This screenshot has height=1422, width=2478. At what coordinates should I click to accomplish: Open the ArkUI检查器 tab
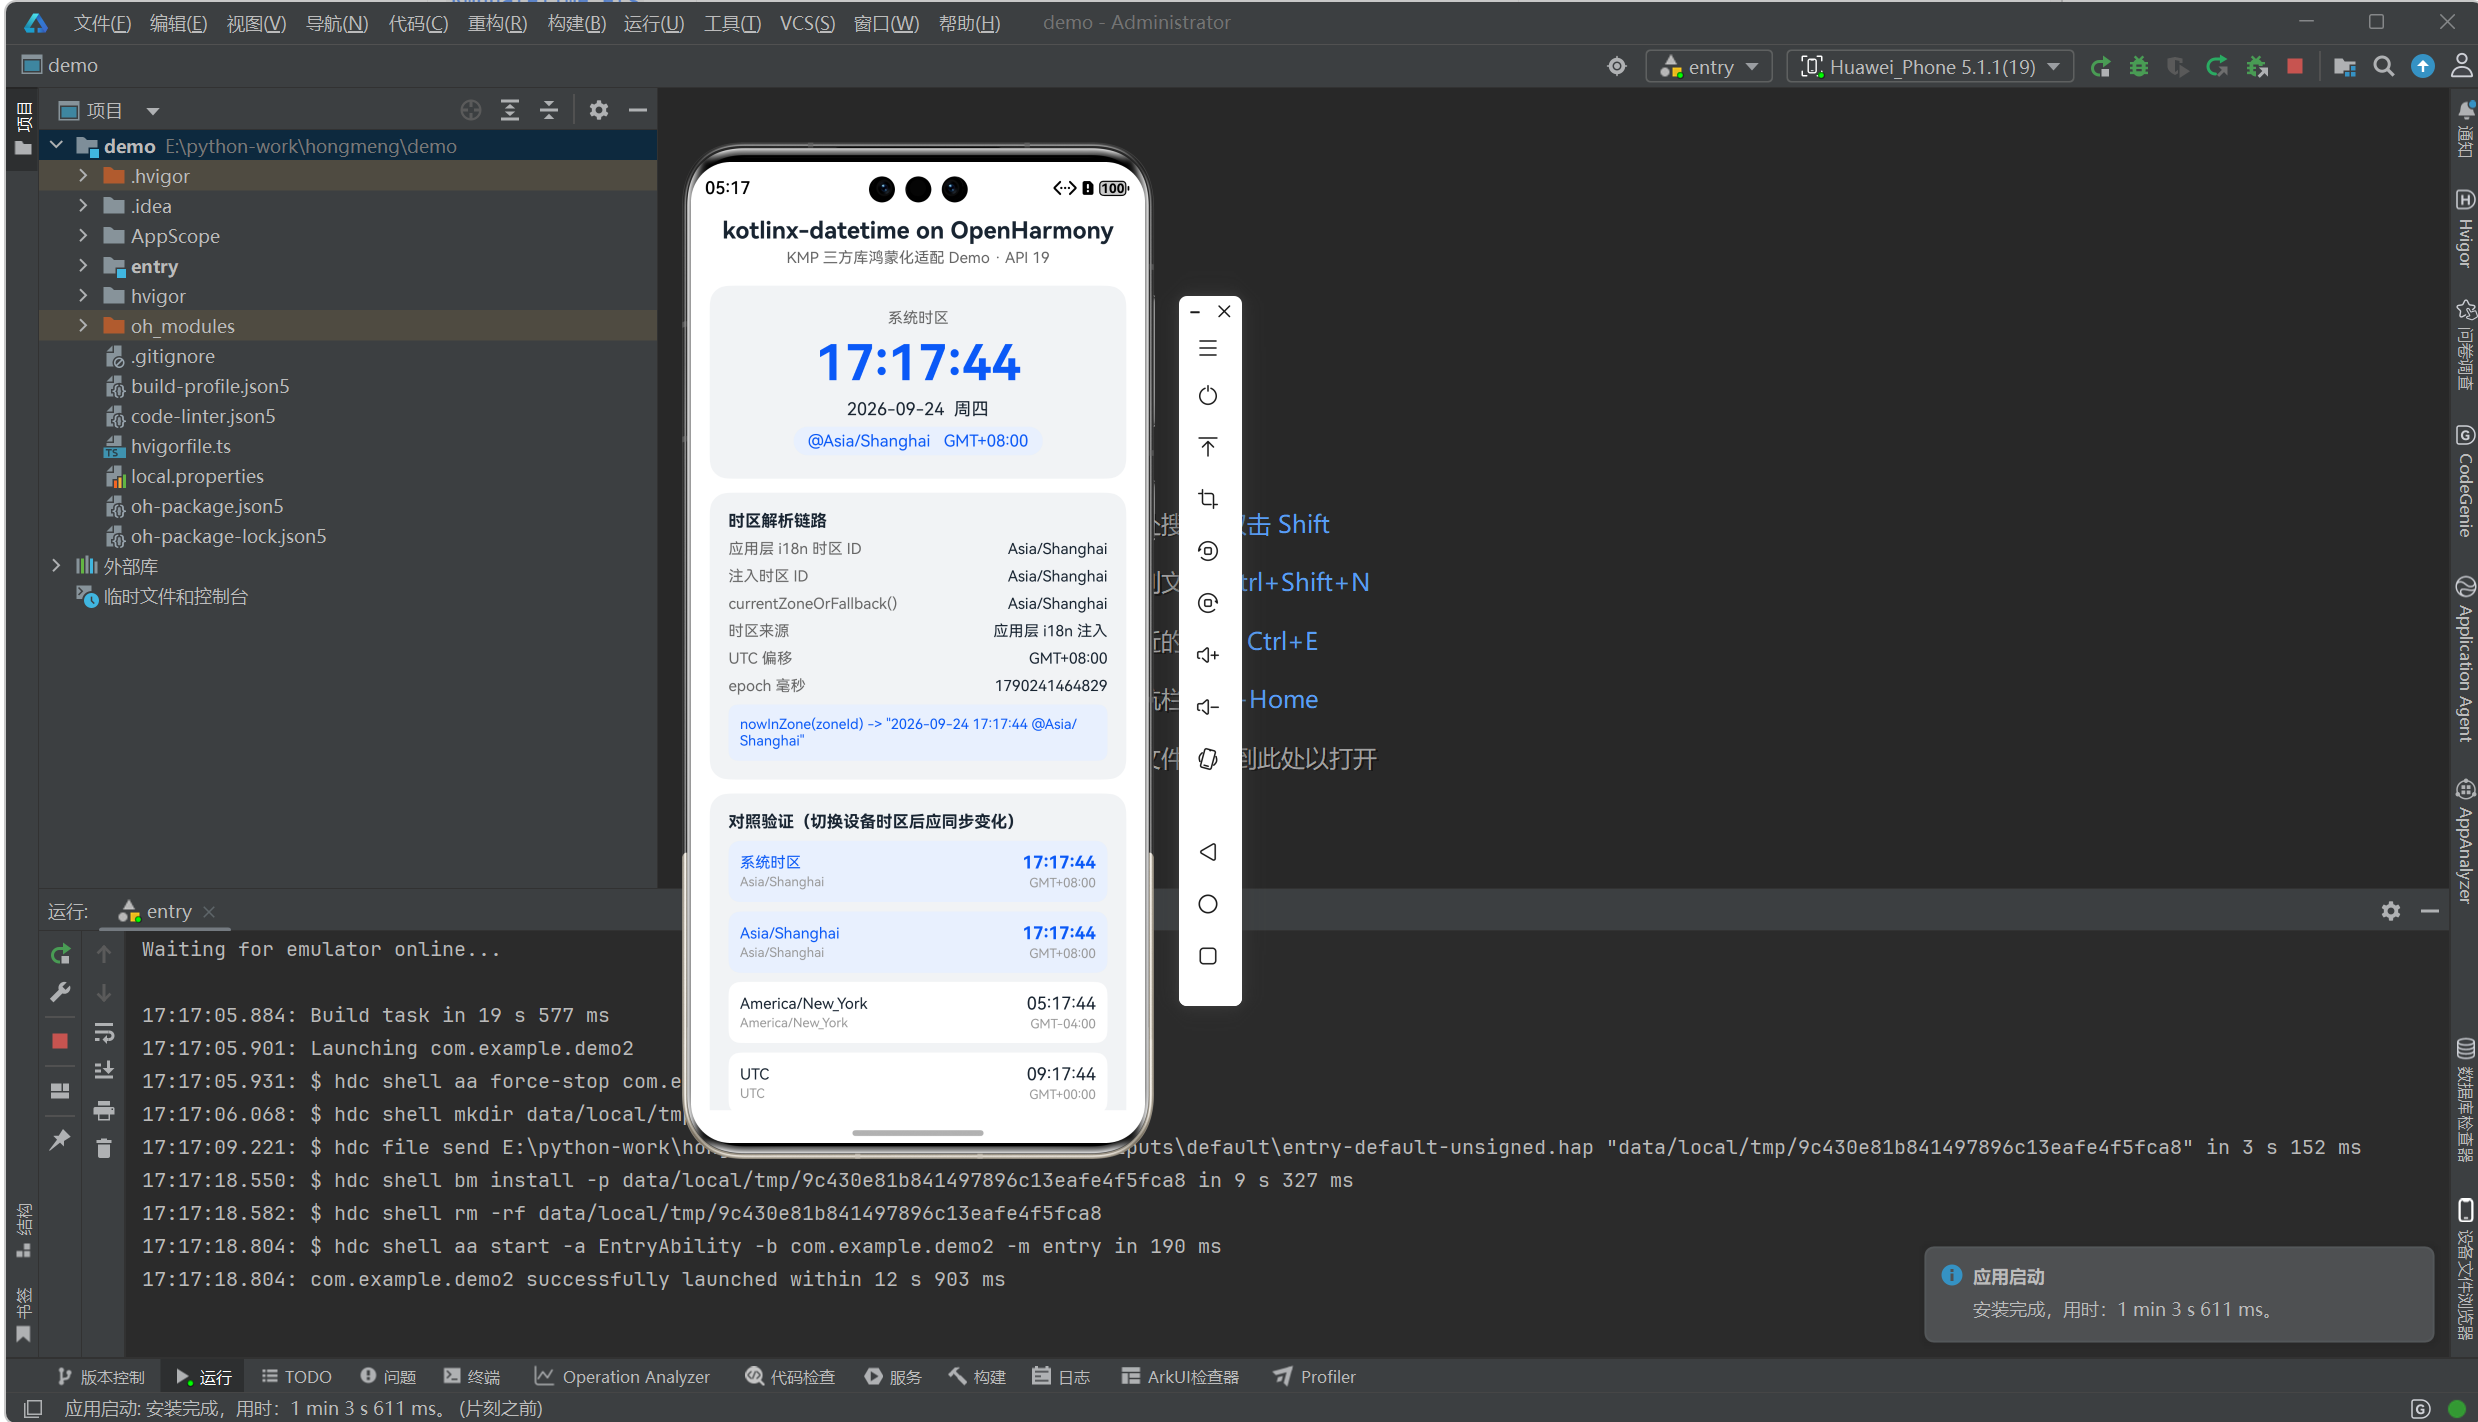1180,1377
